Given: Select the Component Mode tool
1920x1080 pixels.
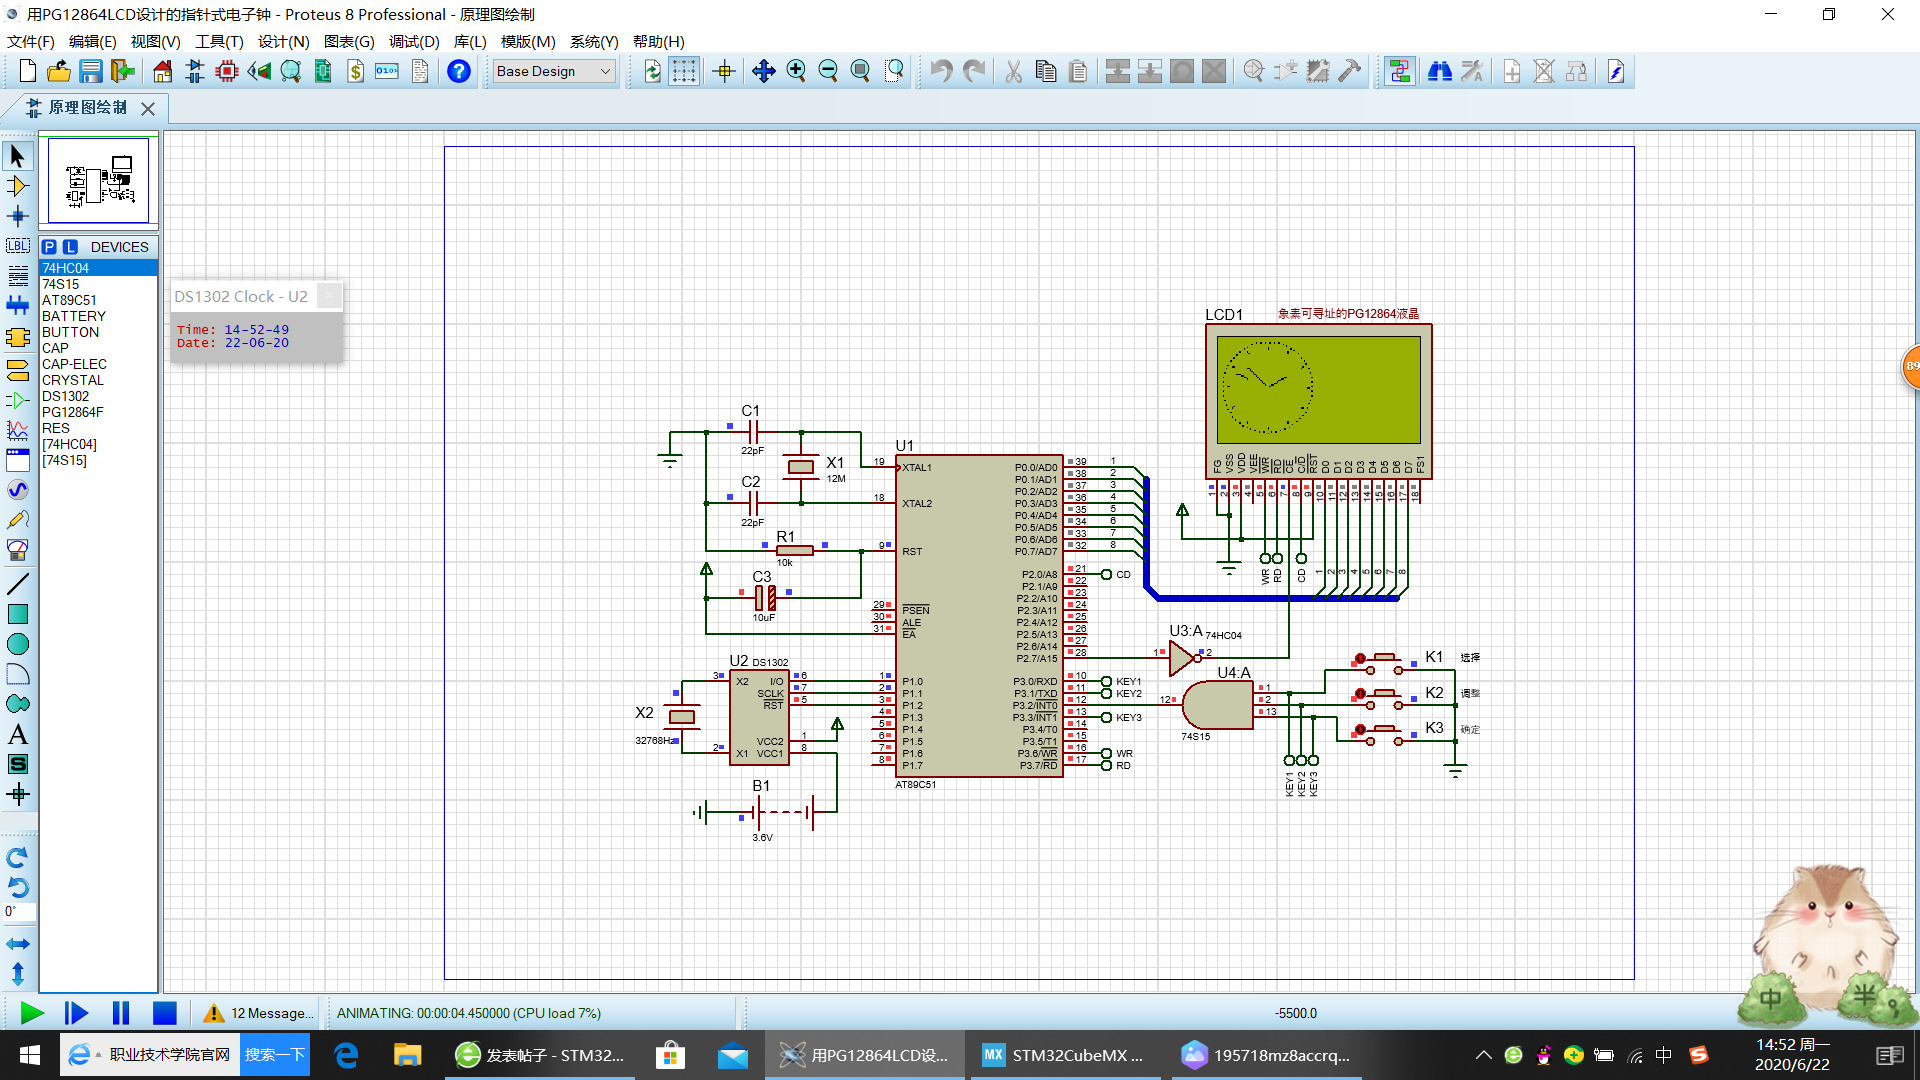Looking at the screenshot, I should 18,186.
